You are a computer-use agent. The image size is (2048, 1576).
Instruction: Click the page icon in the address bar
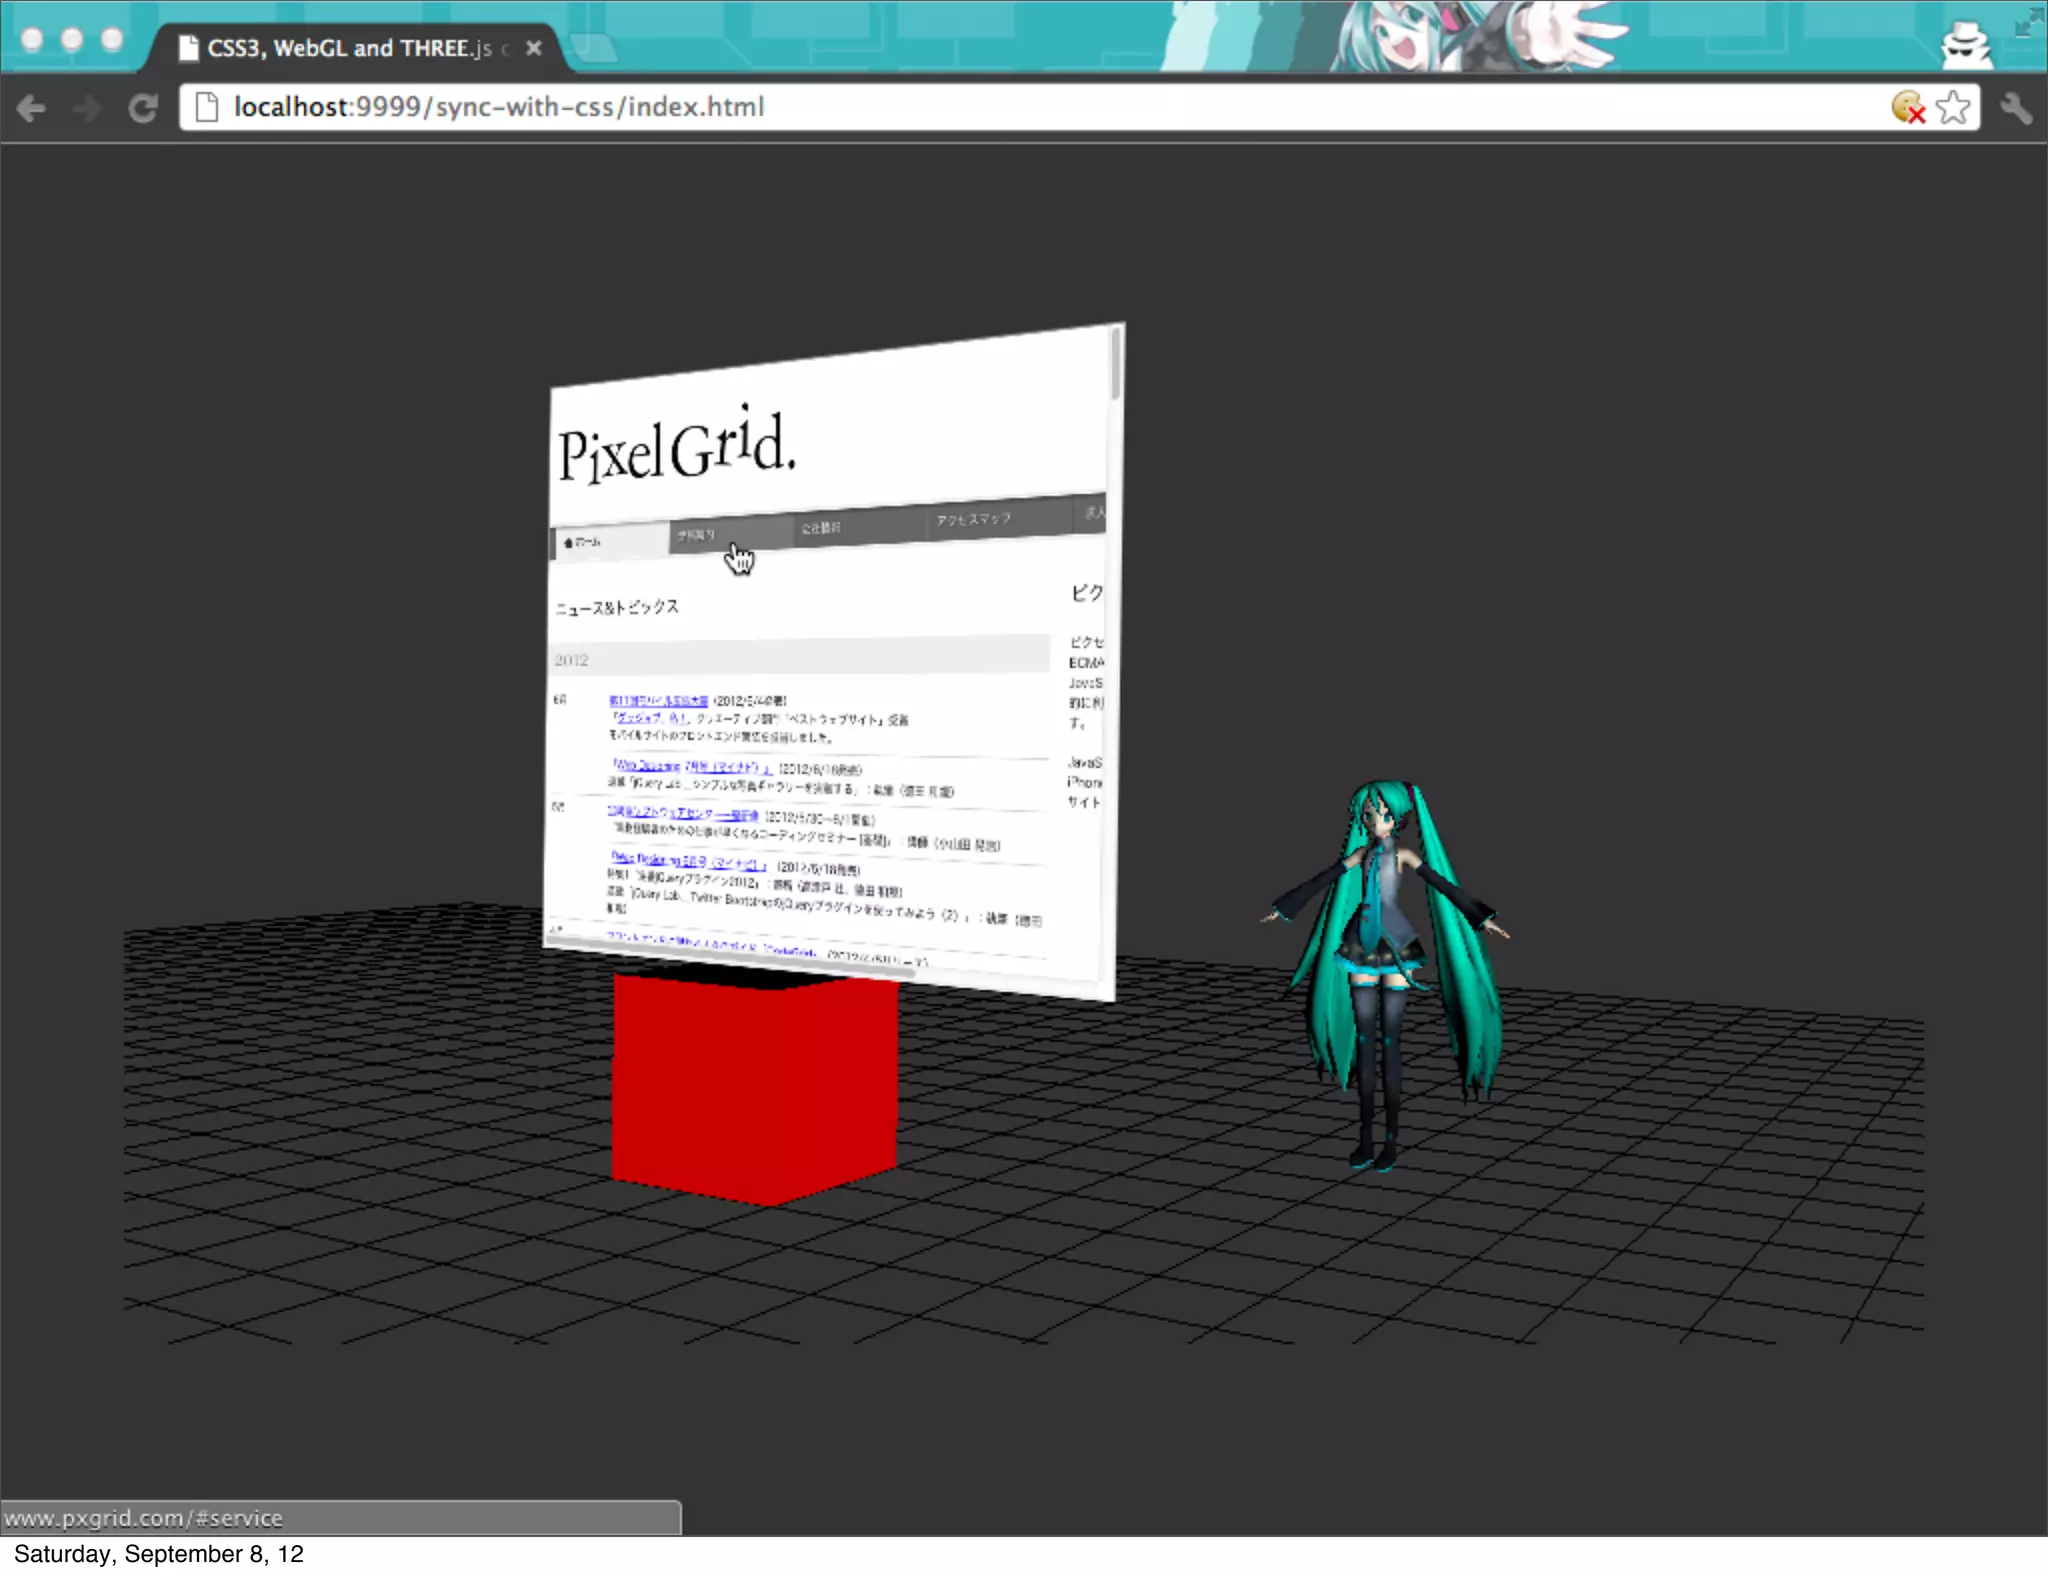click(x=206, y=107)
